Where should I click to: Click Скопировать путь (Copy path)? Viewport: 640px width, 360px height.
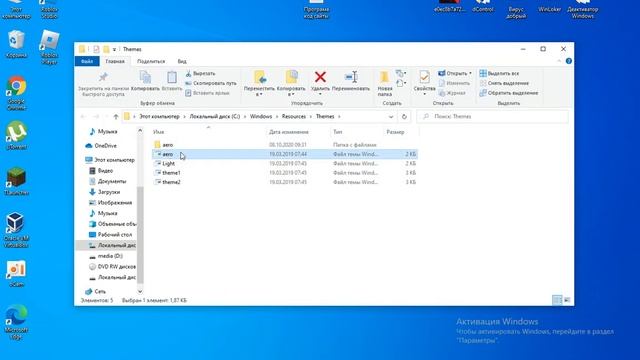coord(211,83)
